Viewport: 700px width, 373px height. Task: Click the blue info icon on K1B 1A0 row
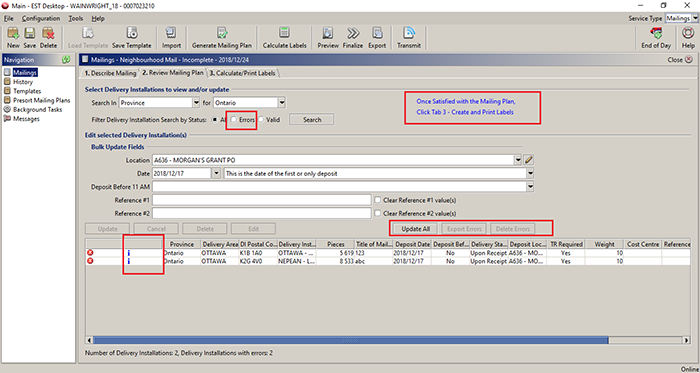(129, 253)
